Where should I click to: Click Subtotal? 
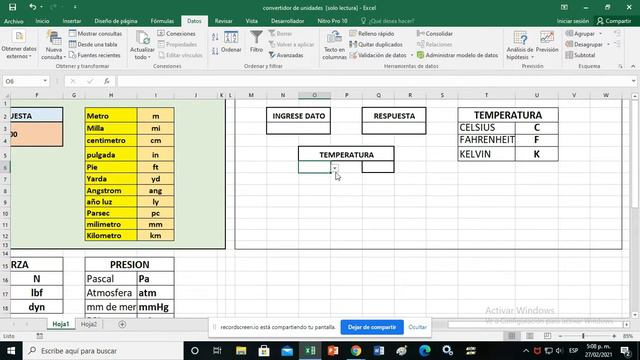pyautogui.click(x=580, y=55)
